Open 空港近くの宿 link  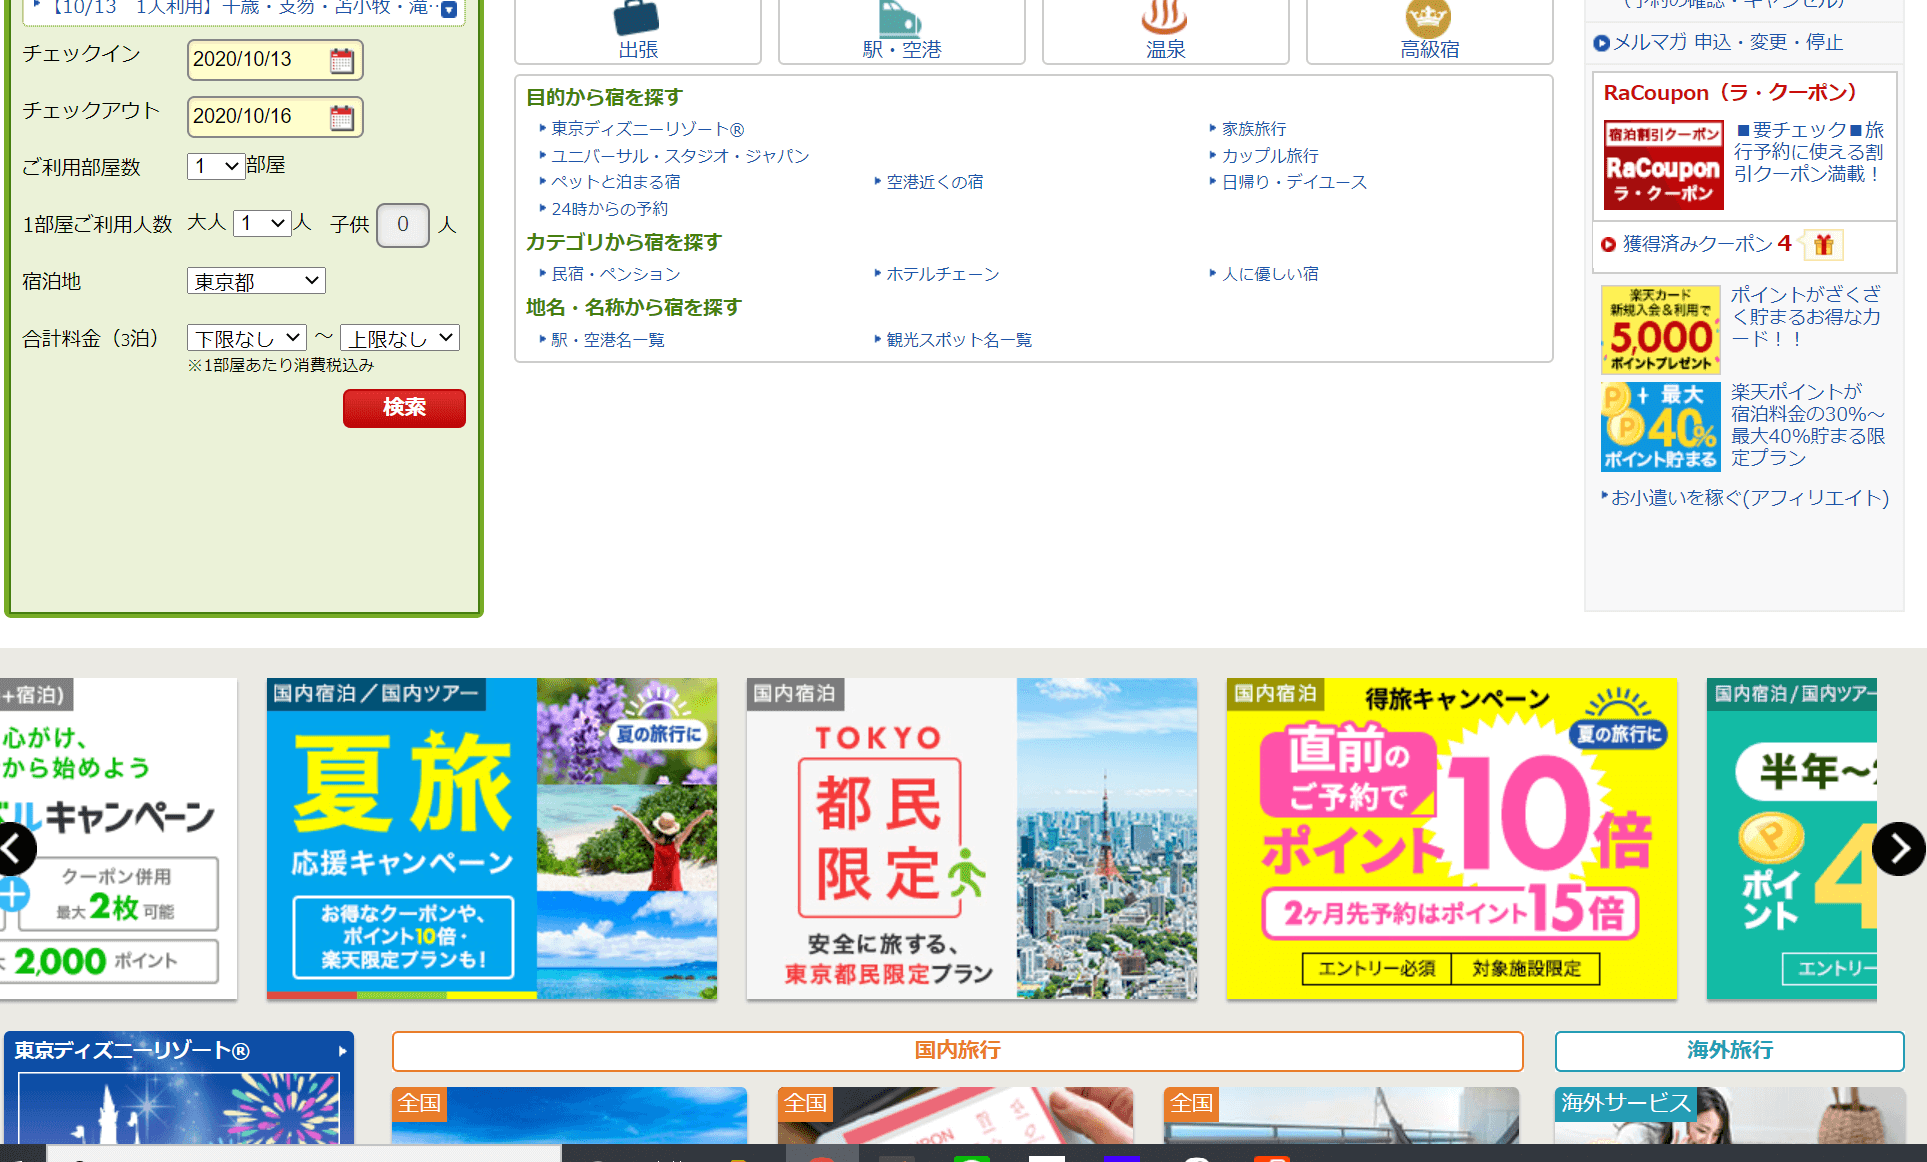(934, 182)
